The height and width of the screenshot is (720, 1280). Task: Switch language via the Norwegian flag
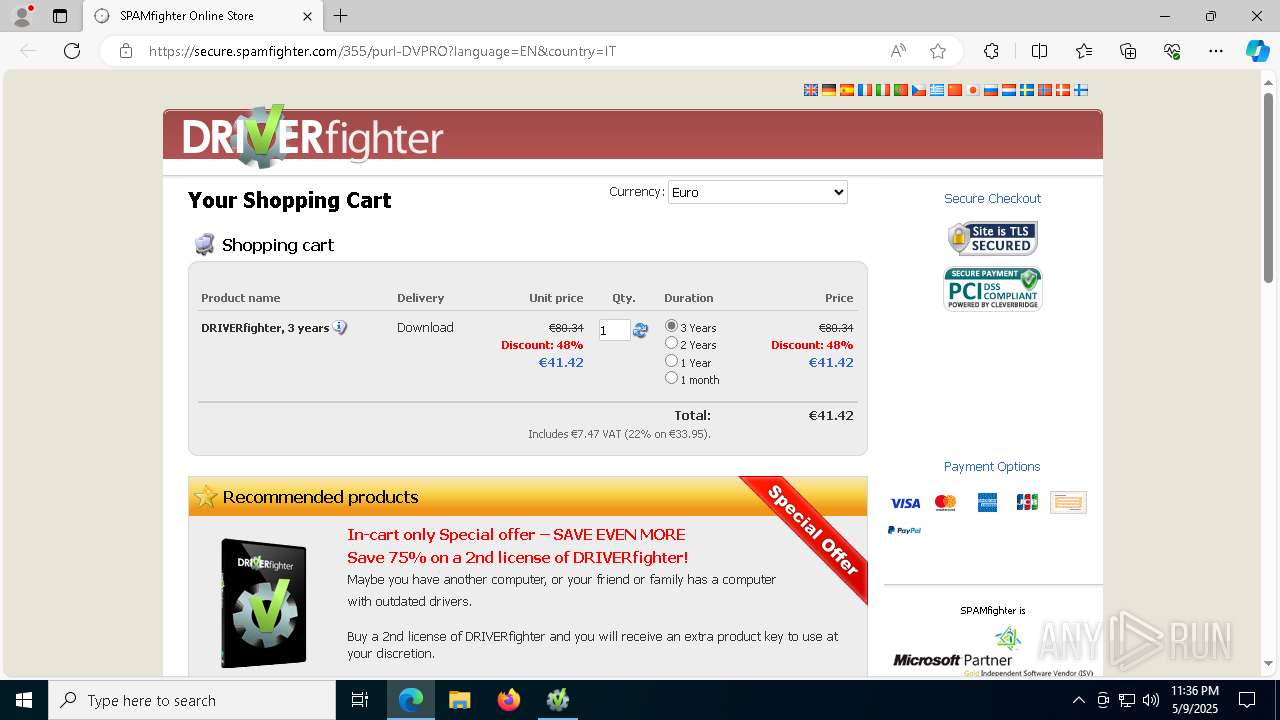point(1045,90)
